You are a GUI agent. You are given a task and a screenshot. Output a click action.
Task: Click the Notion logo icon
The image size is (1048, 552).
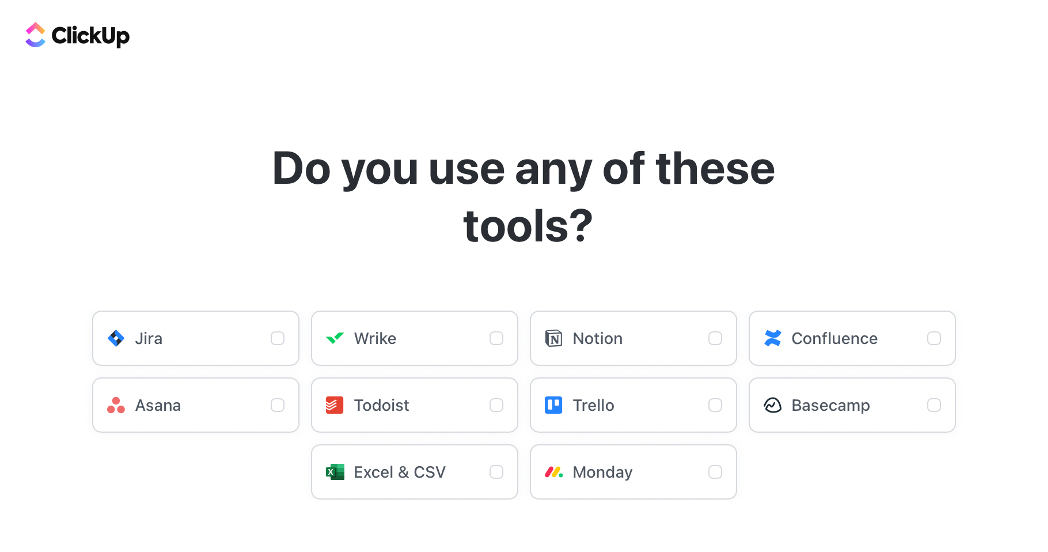553,338
